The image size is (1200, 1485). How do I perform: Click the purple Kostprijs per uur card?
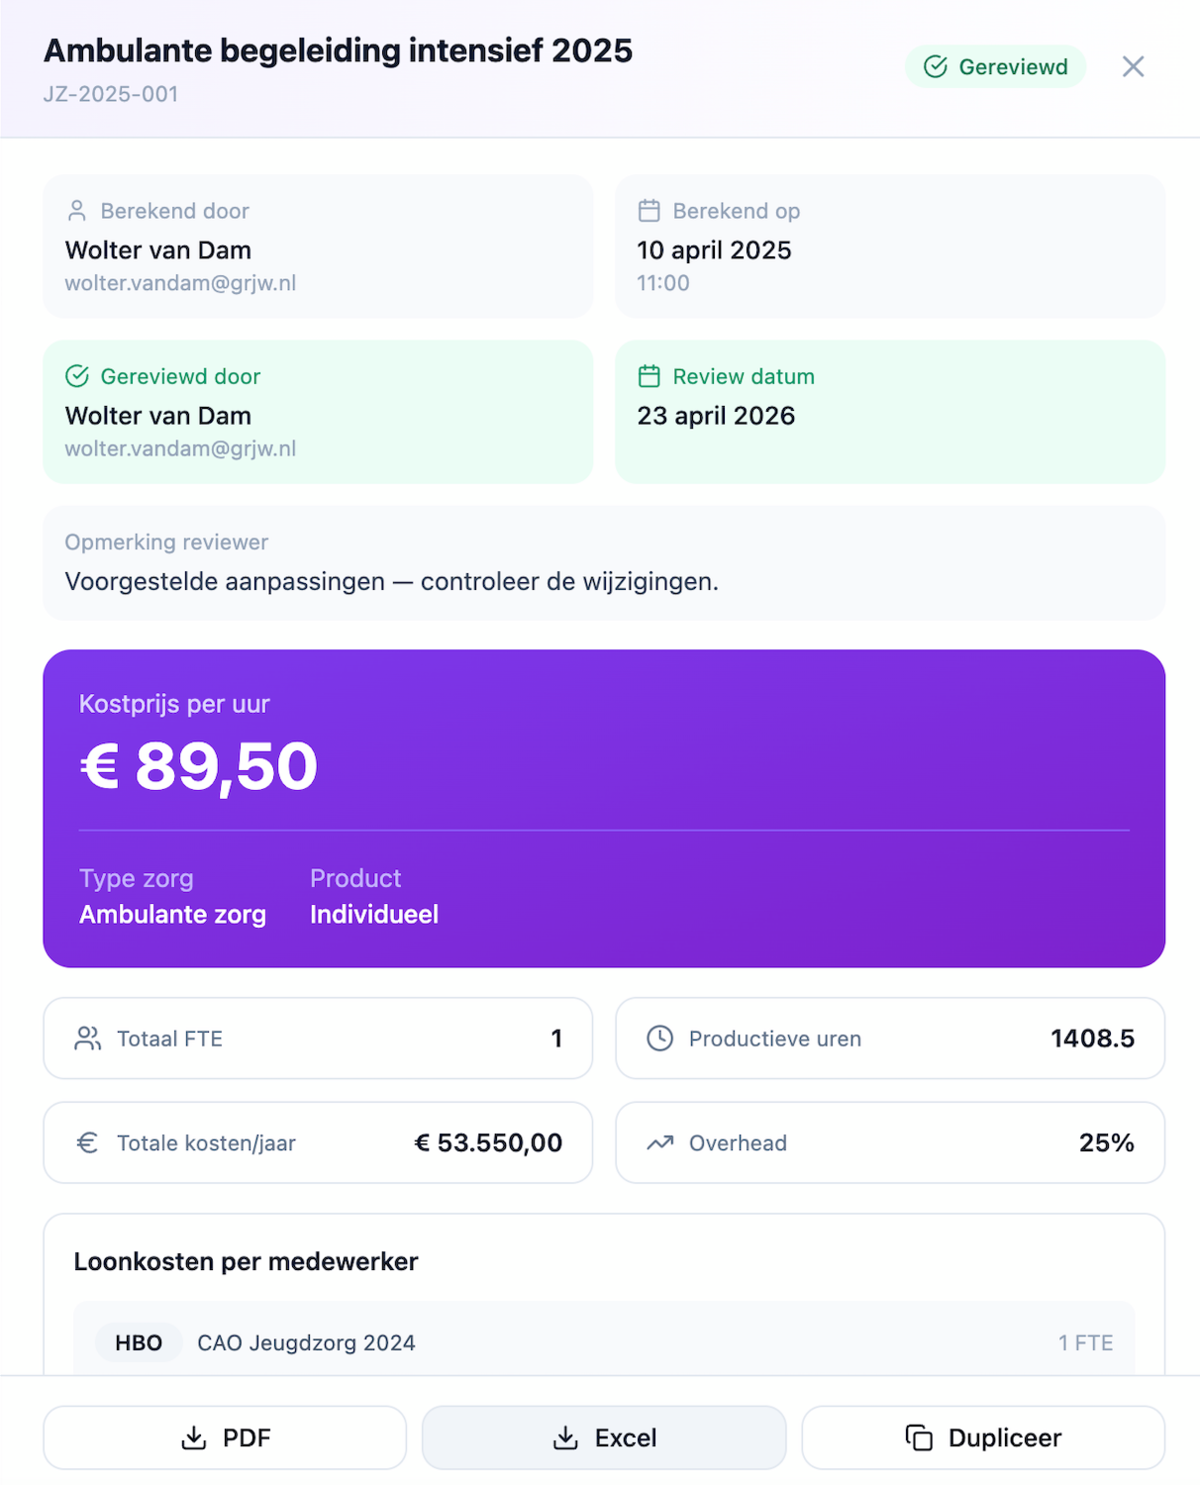(x=604, y=808)
